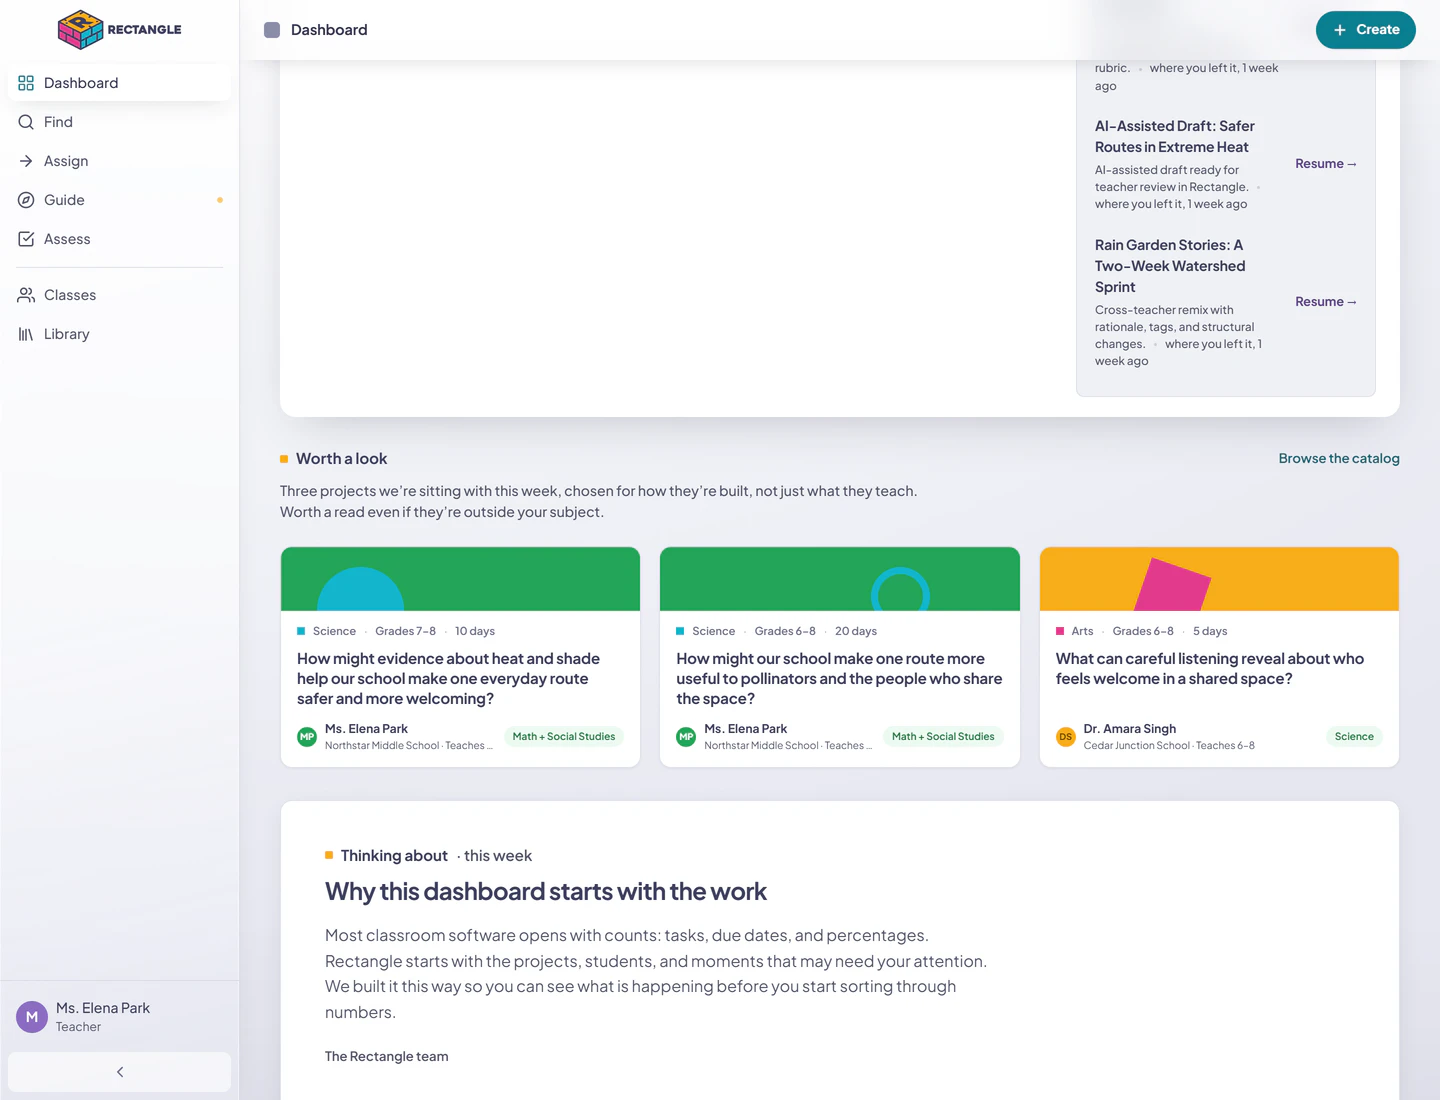Viewport: 1440px width, 1100px height.
Task: Click the 'Worth a look' section heading
Action: coord(341,459)
